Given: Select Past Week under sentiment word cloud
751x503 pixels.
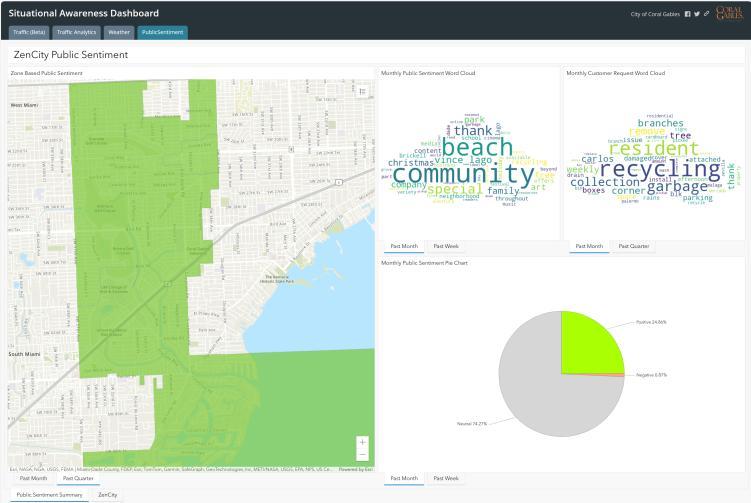Looking at the screenshot, I should point(446,246).
